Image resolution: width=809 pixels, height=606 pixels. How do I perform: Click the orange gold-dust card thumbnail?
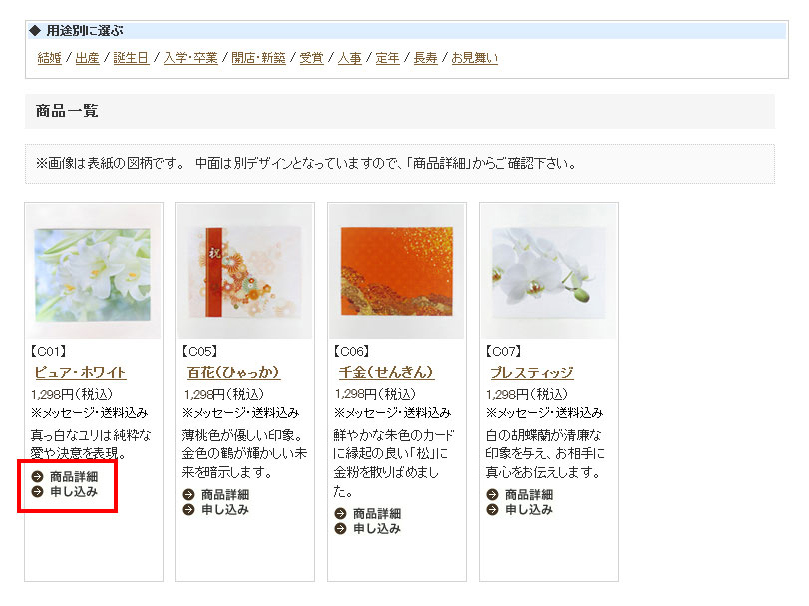(397, 272)
